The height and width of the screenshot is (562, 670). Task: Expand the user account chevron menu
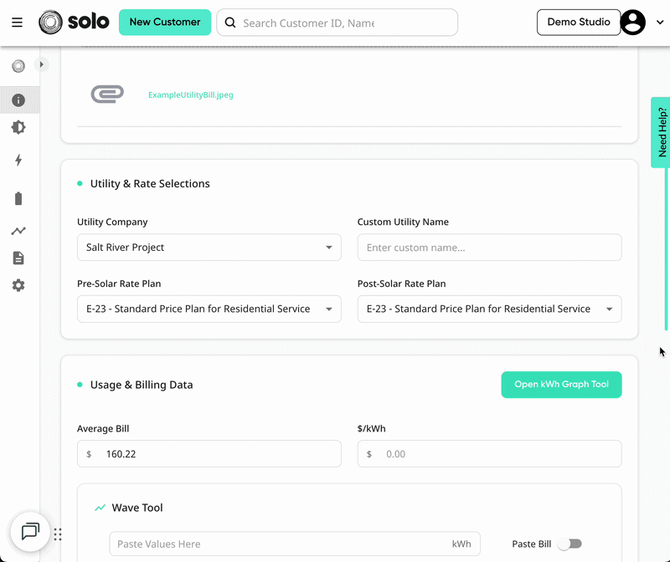point(660,22)
